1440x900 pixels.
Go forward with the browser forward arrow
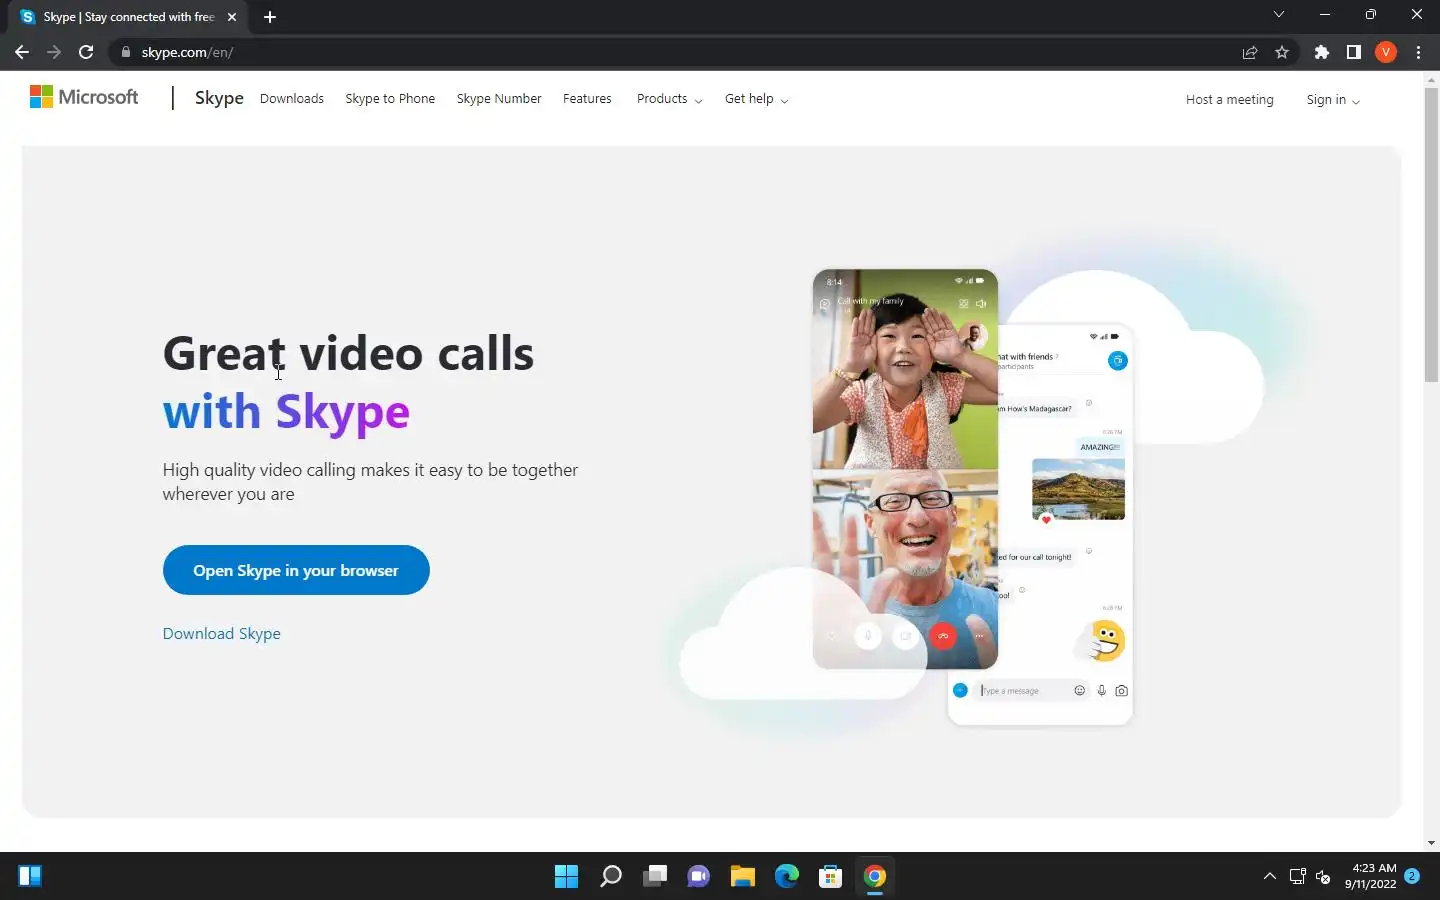point(54,52)
